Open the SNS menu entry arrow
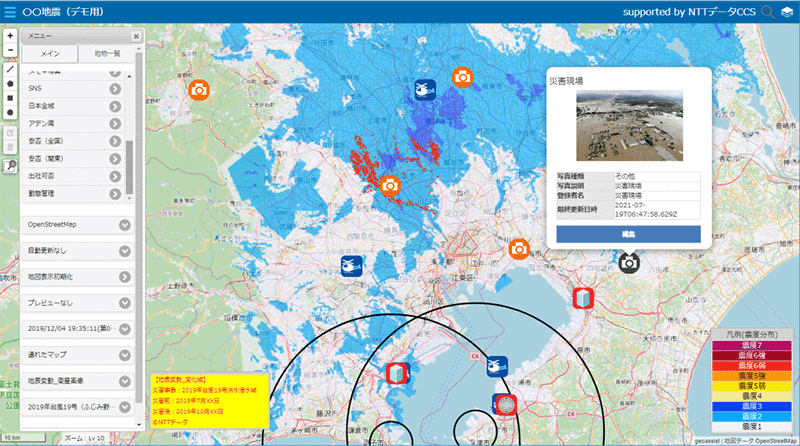800x446 pixels. 116,90
